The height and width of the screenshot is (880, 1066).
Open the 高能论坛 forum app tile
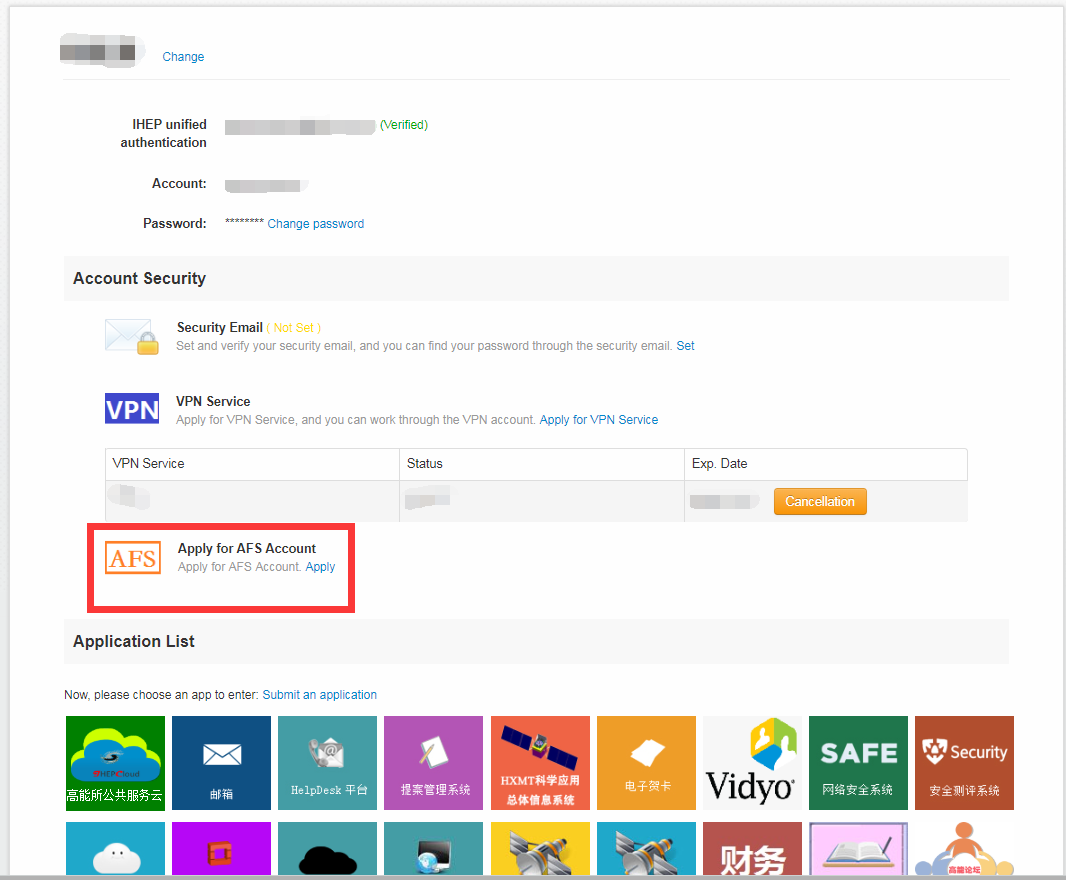tap(964, 849)
